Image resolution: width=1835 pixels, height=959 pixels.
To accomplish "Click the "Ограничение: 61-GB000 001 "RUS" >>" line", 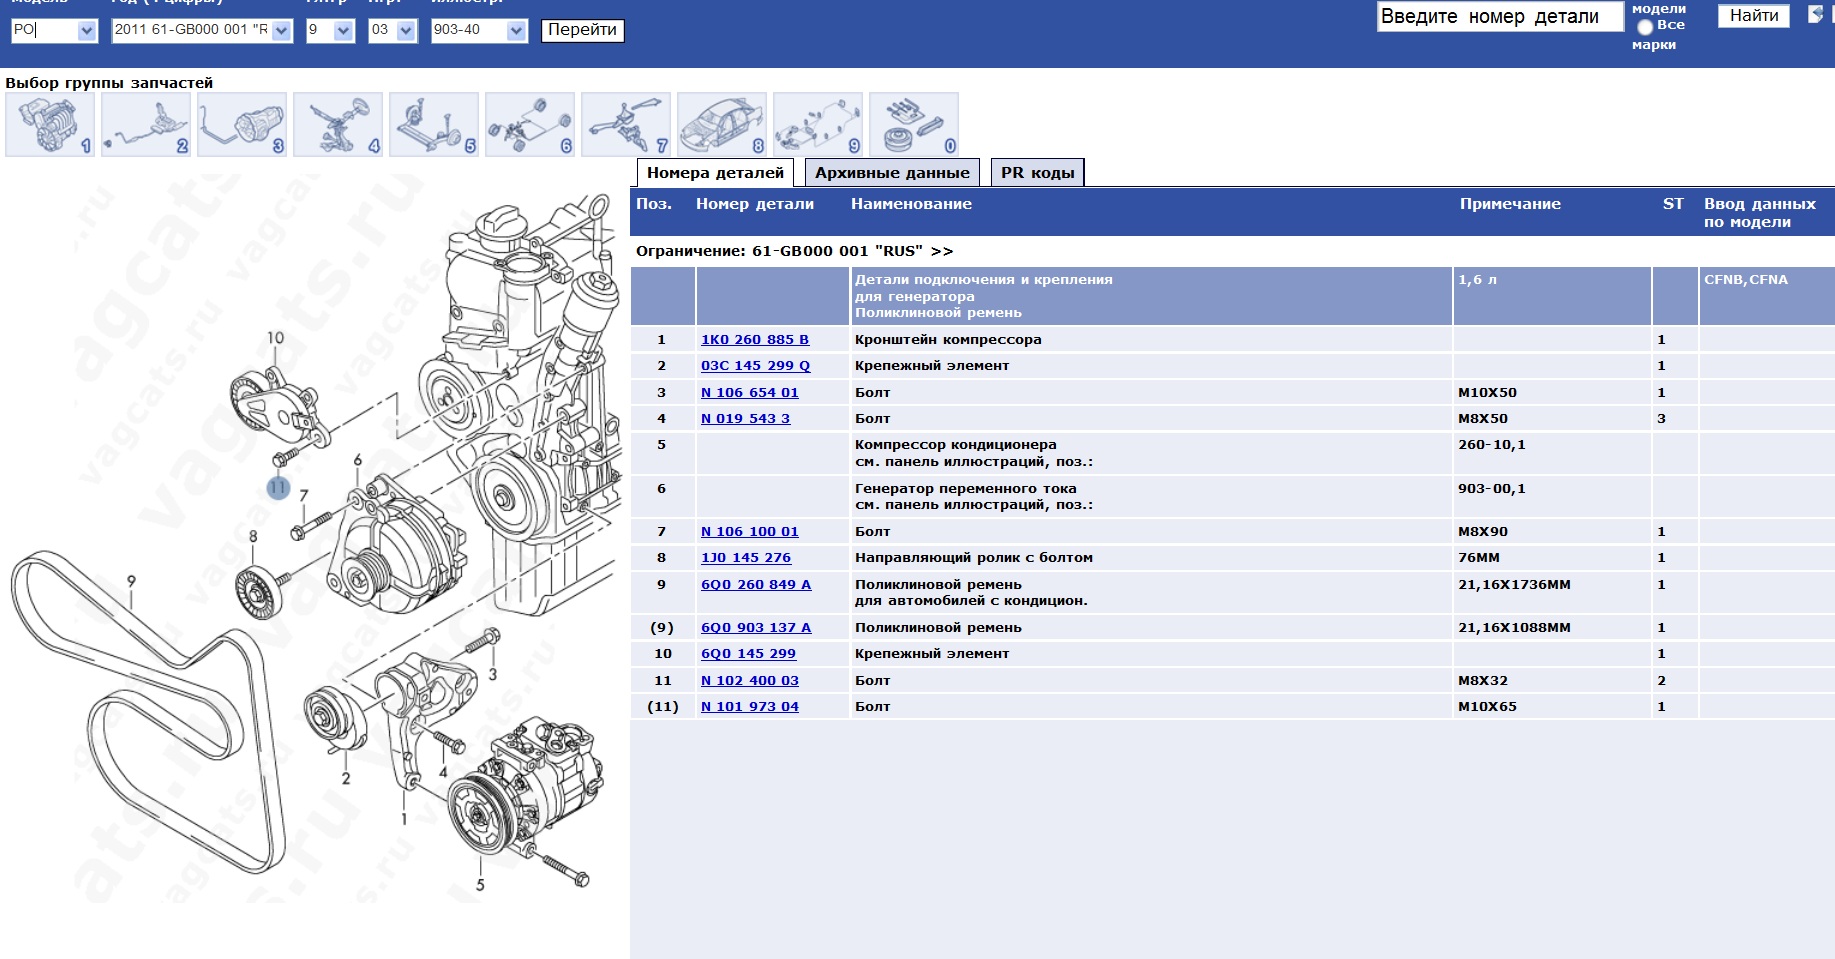I will pyautogui.click(x=795, y=251).
